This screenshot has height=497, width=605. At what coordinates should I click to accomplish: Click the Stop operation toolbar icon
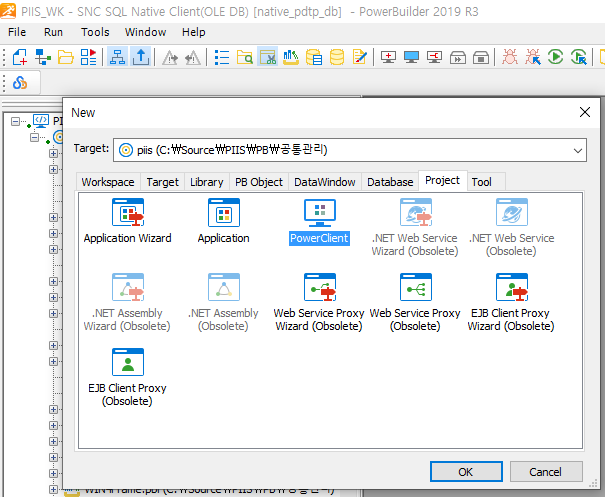481,57
